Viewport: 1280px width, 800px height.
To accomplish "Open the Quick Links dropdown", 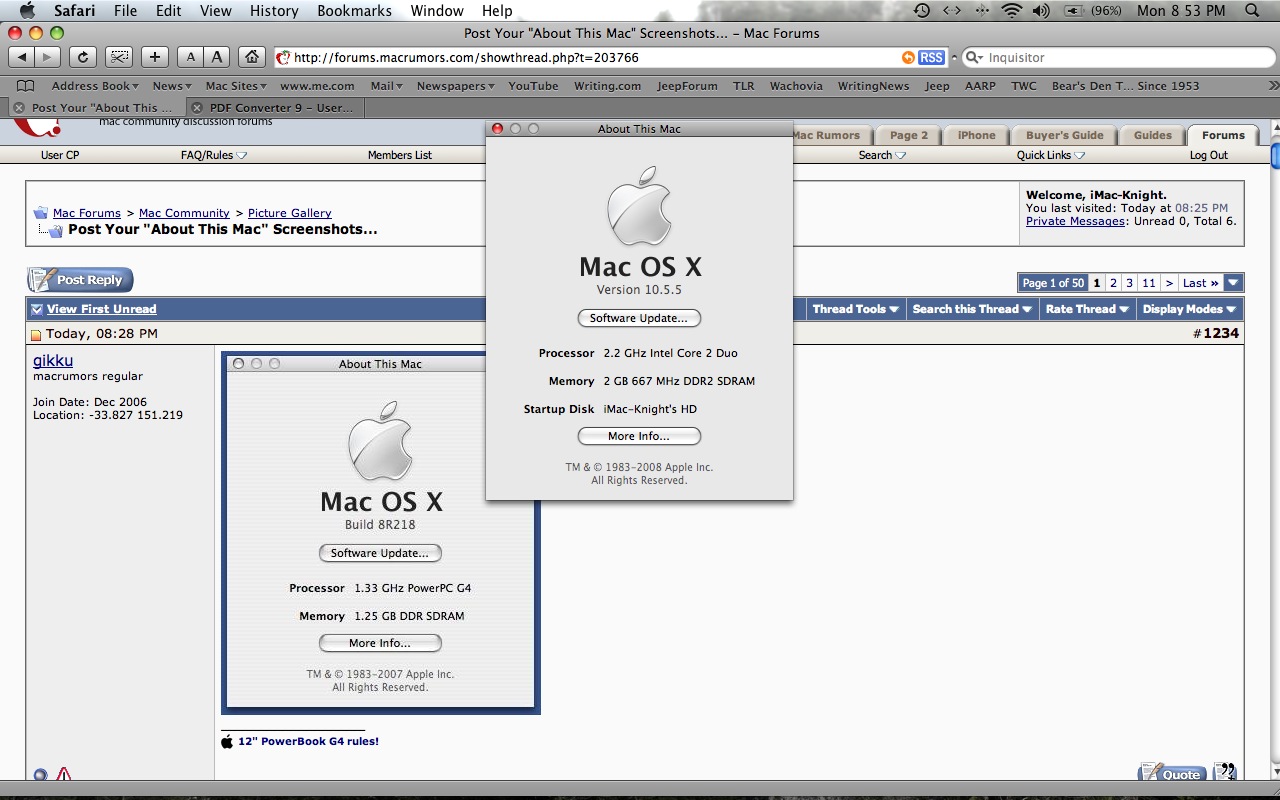I will (1051, 155).
